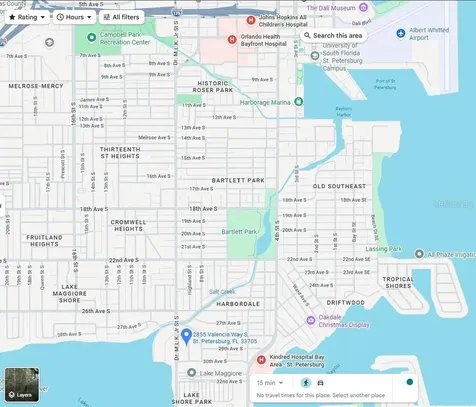Click the Melrose Ave S street label

[154, 137]
